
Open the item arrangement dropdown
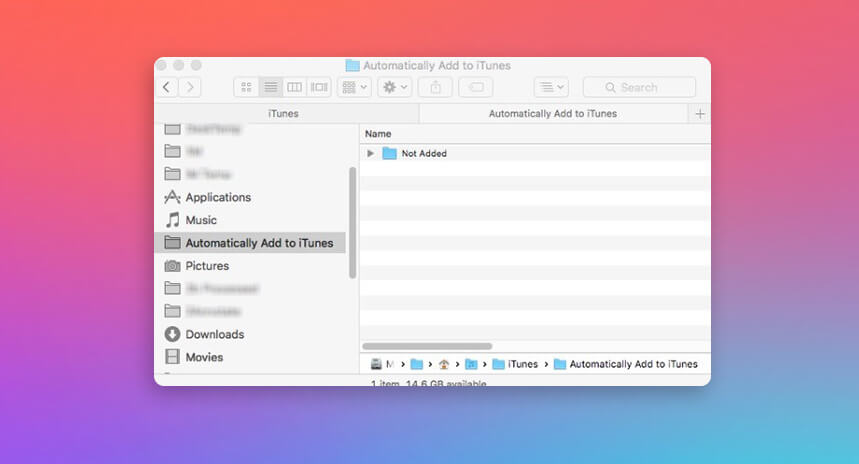click(354, 87)
